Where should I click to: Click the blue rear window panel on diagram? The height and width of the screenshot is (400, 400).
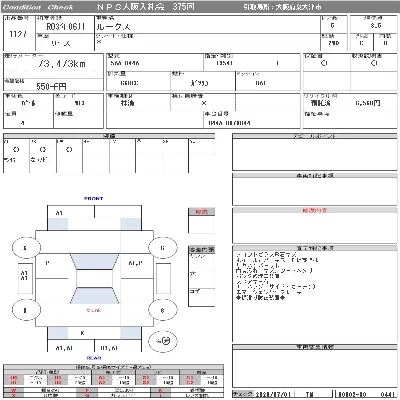tap(95, 295)
